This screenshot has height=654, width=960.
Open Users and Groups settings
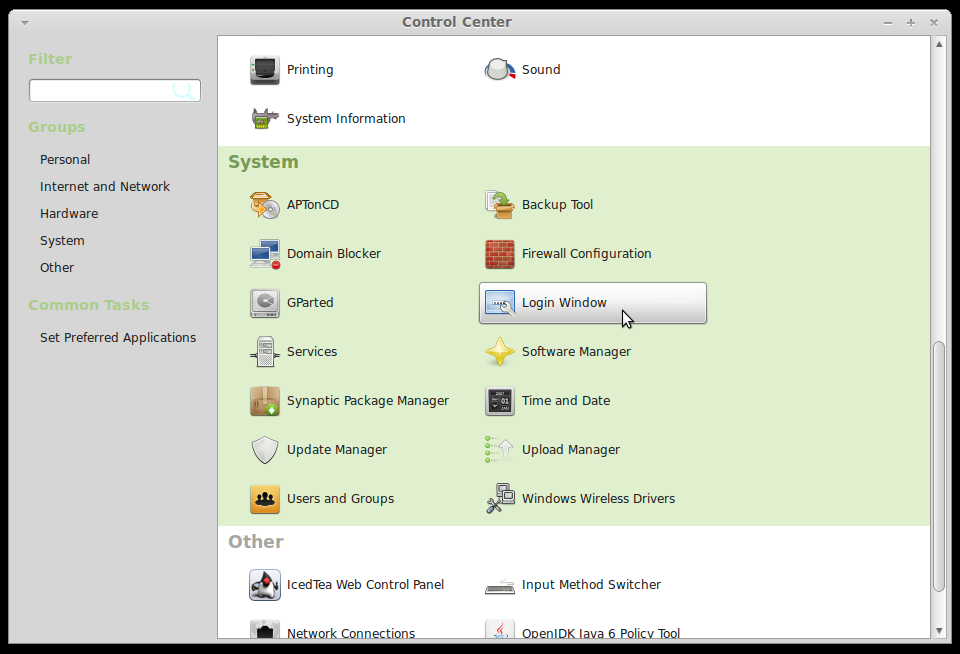[340, 499]
